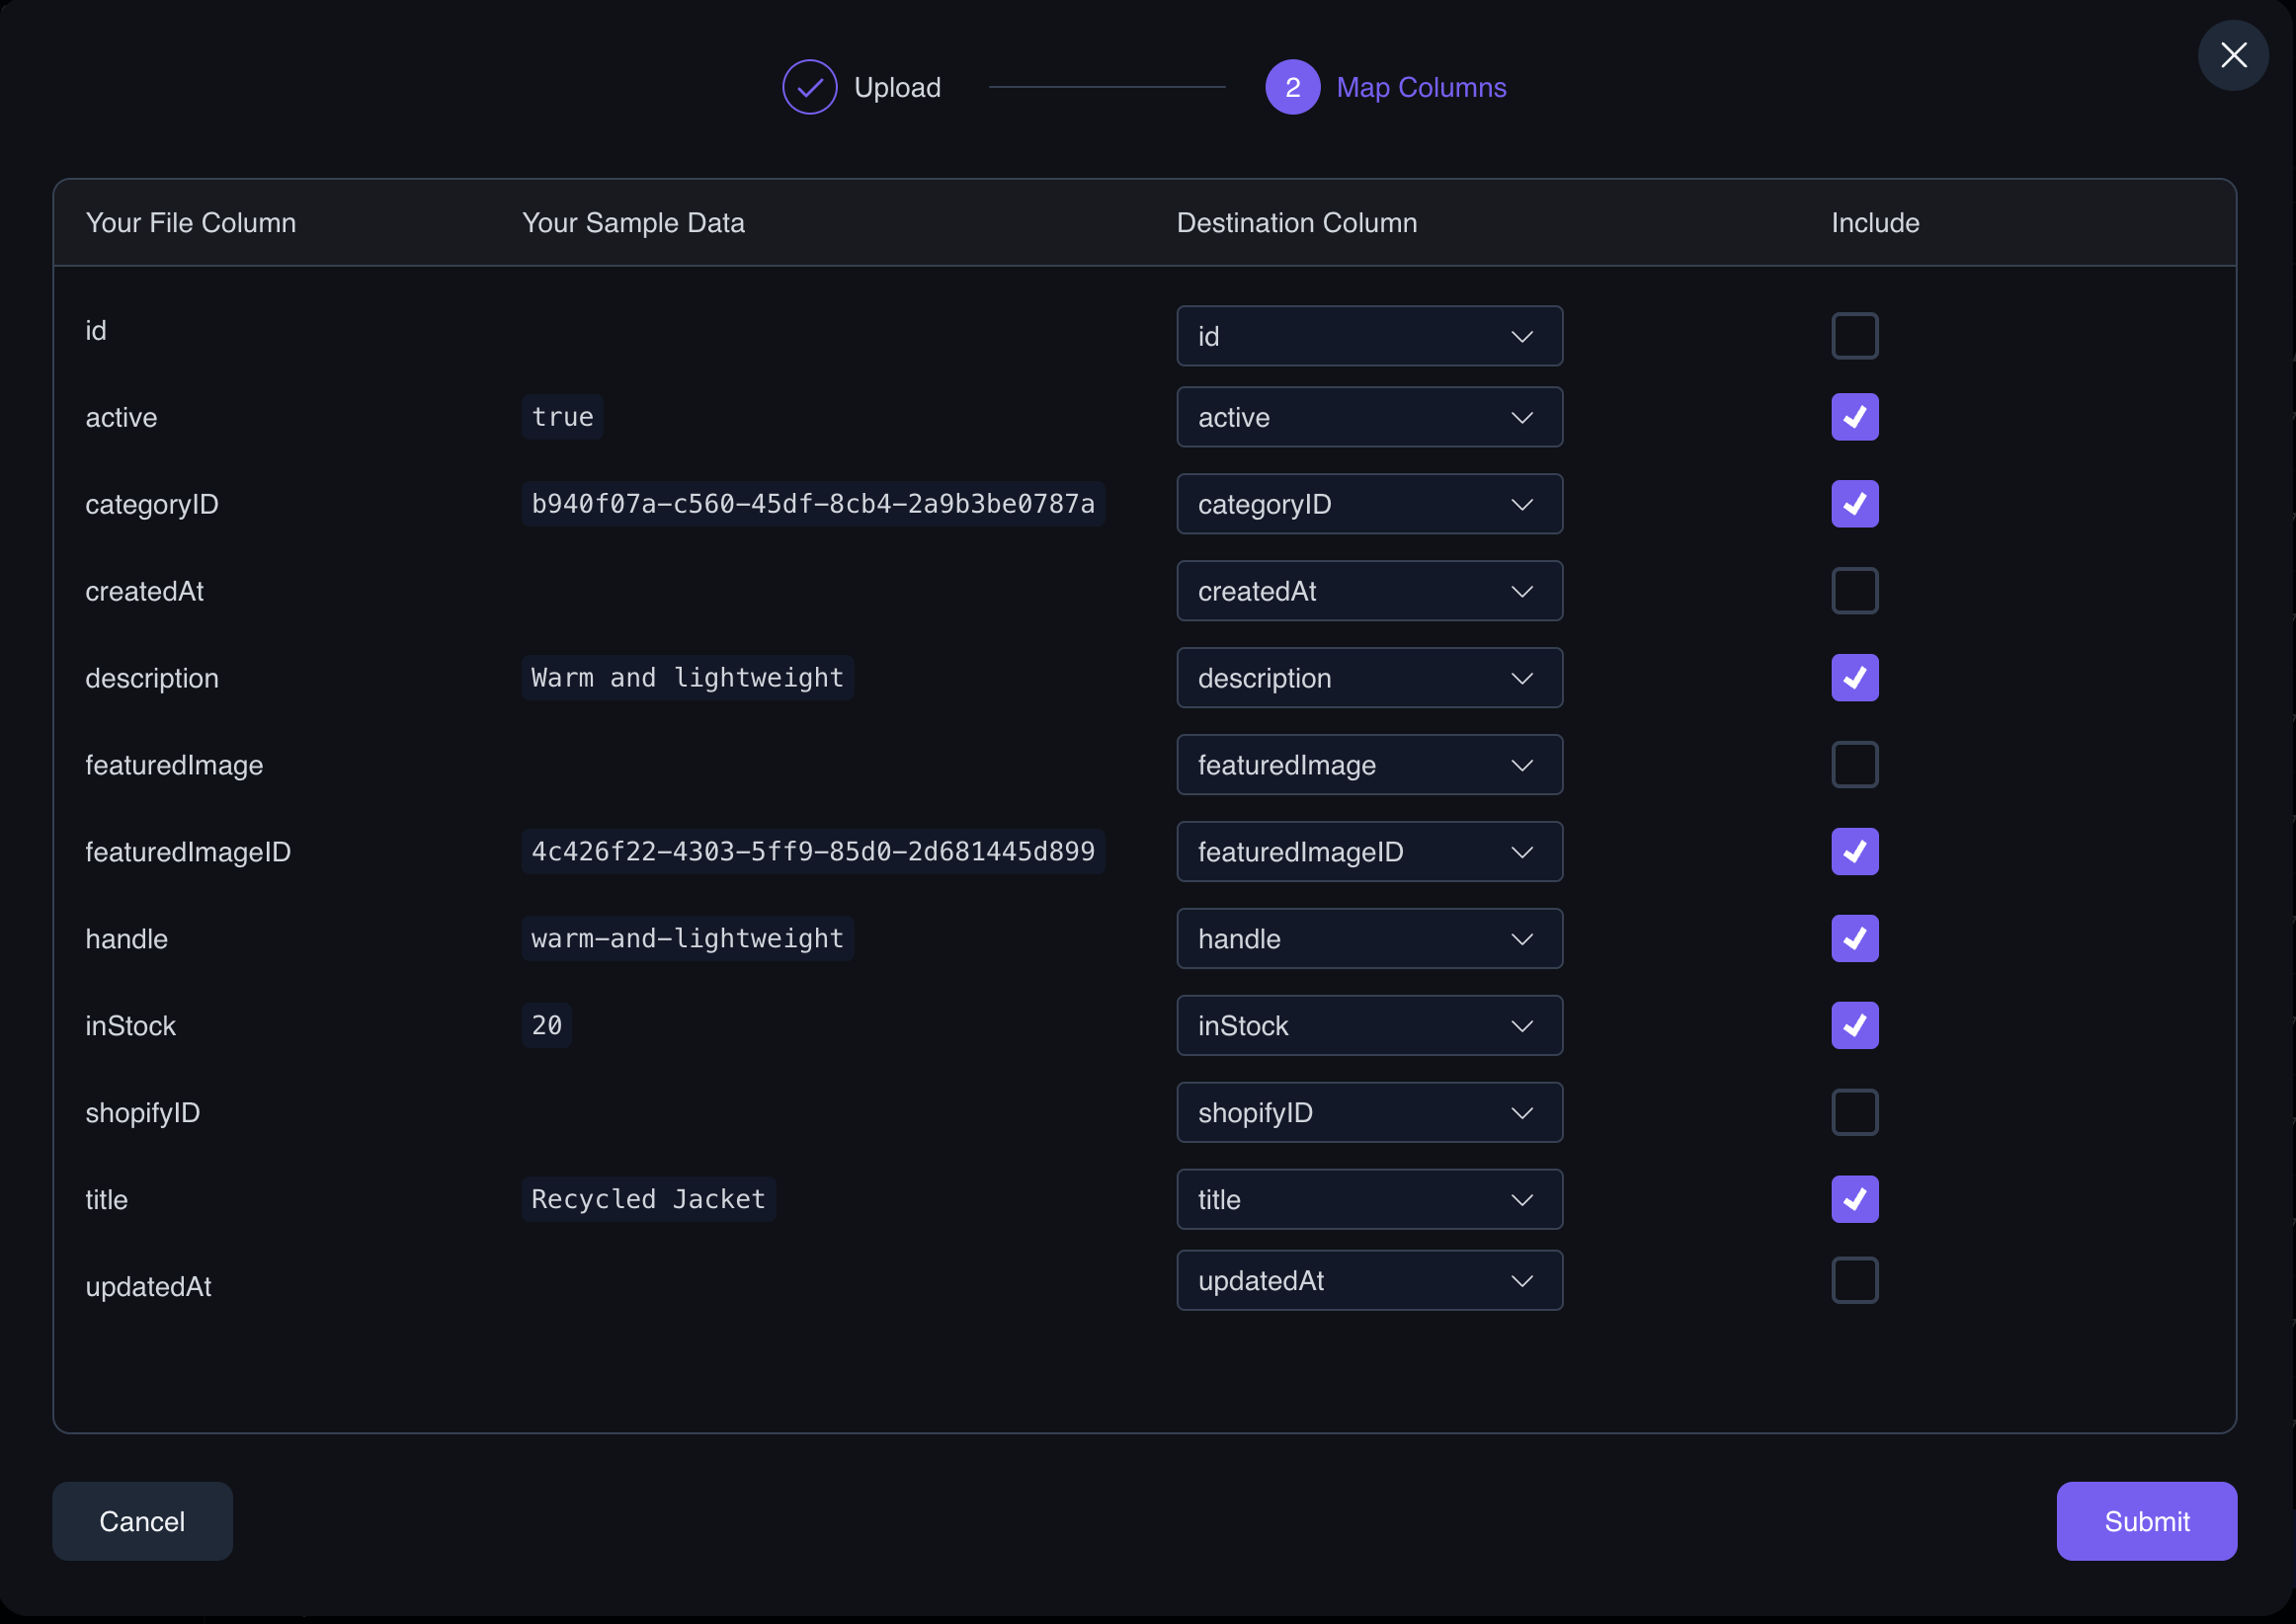Toggle the active field Include checkbox
The image size is (2296, 1624).
1856,417
